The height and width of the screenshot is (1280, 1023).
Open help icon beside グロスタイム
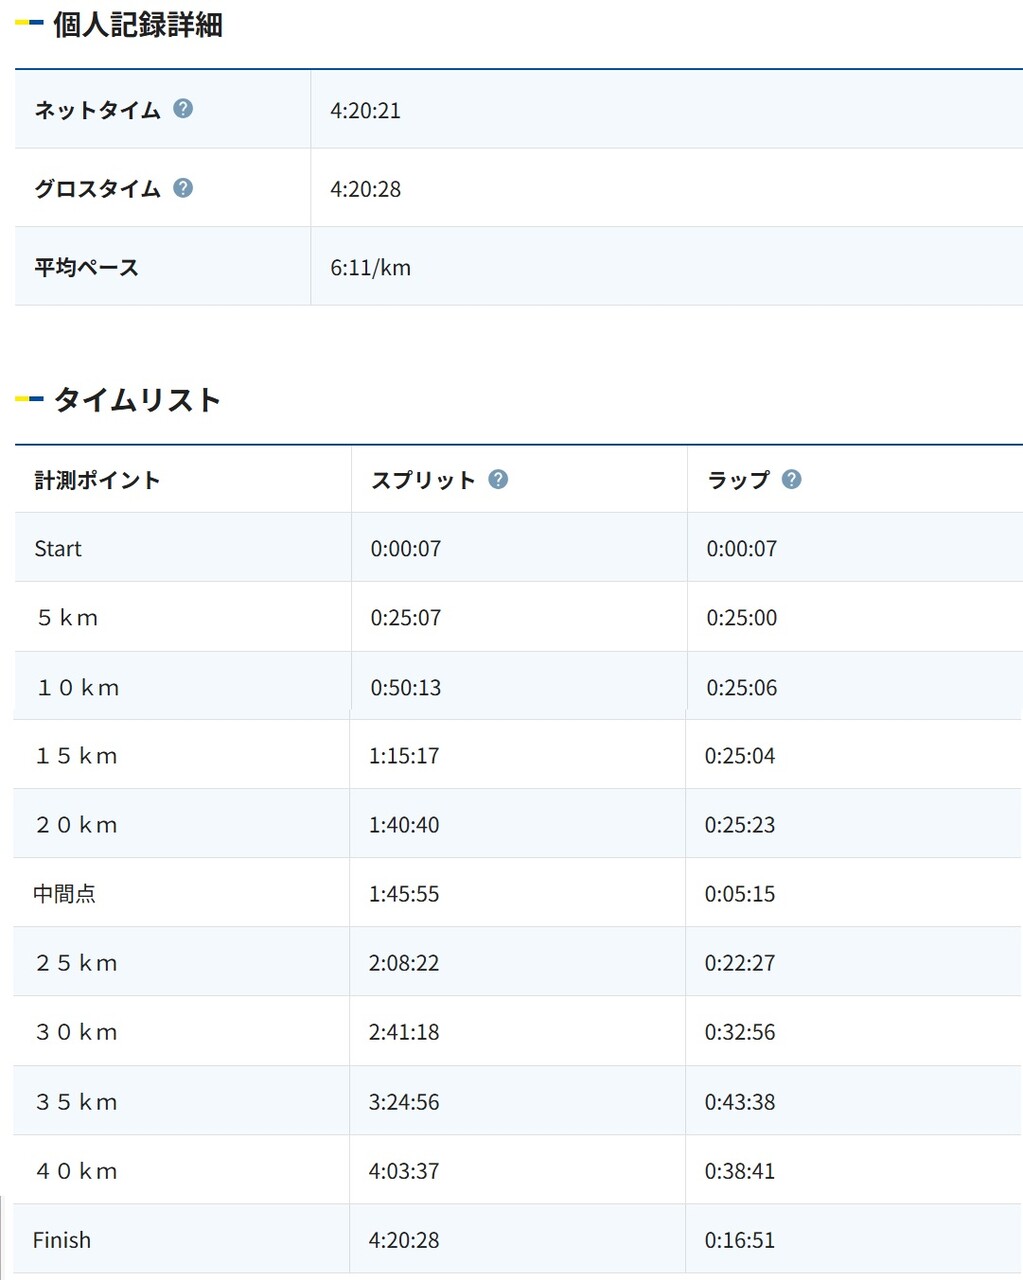coord(183,188)
